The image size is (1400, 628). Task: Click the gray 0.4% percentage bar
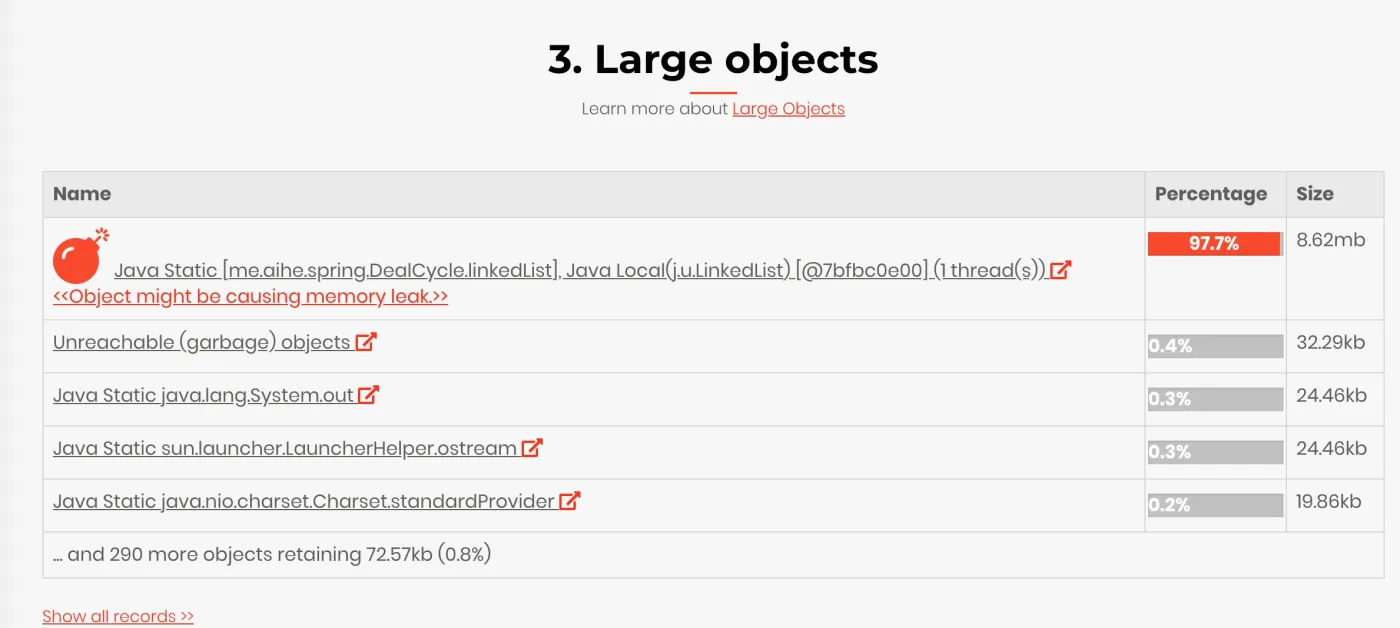(x=1215, y=346)
